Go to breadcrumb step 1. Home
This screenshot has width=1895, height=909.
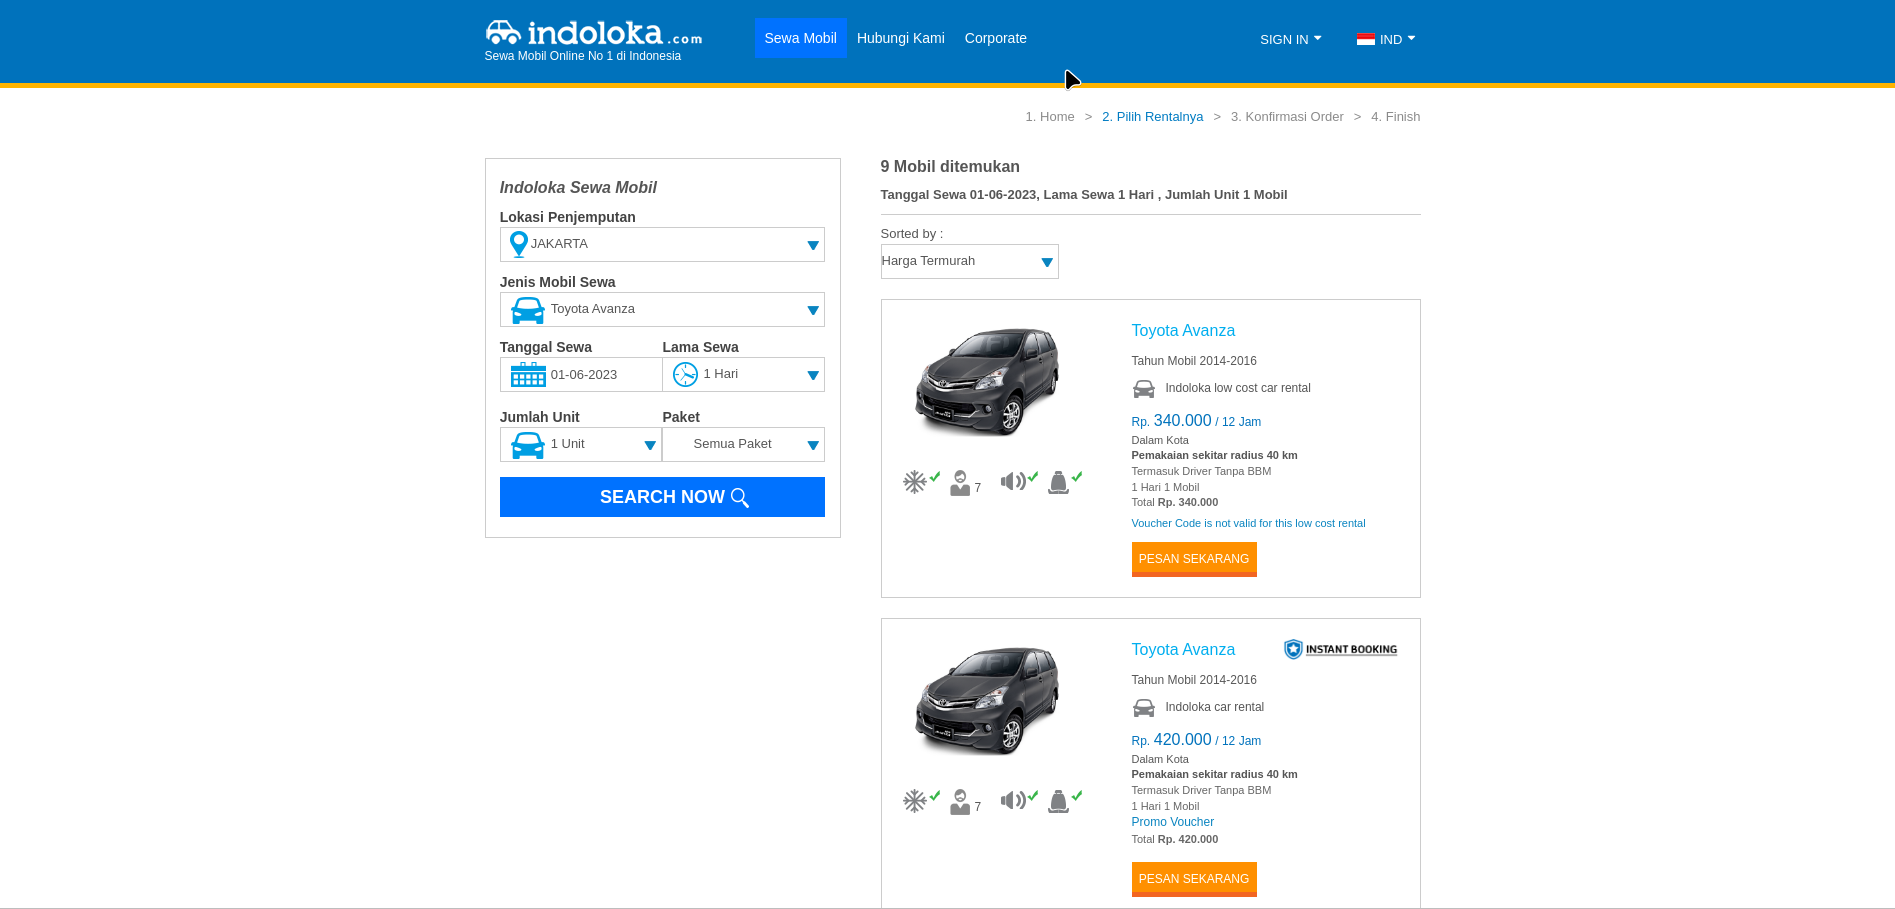[x=1050, y=117]
